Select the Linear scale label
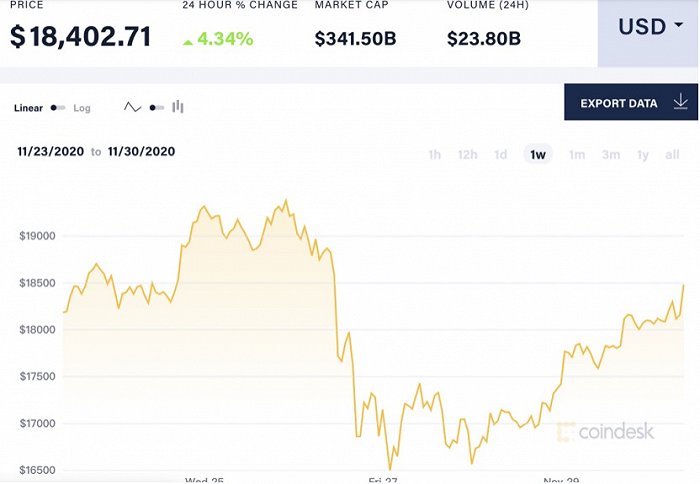 point(29,108)
